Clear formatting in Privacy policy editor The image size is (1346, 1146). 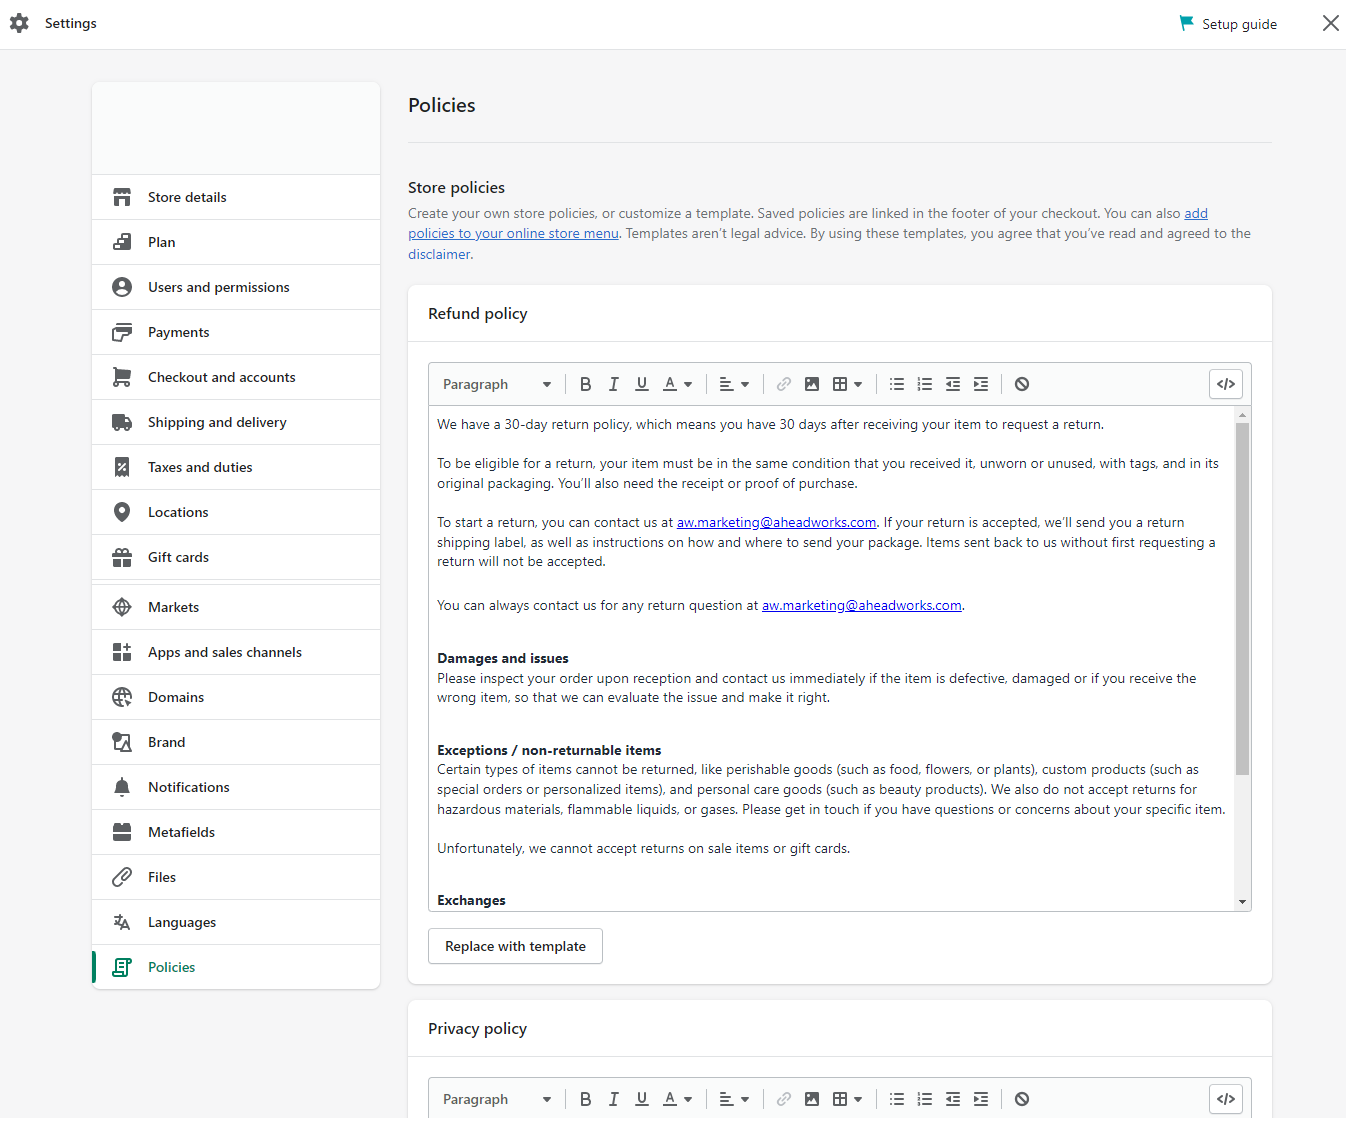tap(1022, 1099)
